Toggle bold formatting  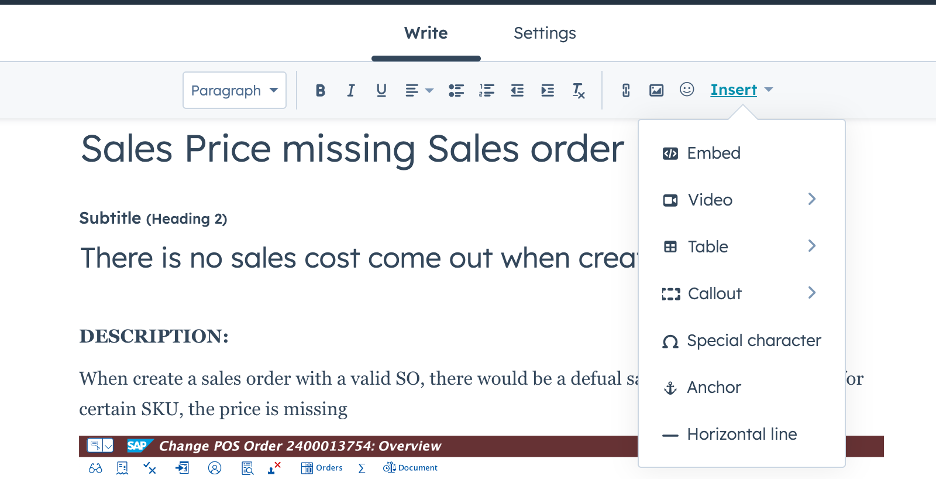coord(320,90)
